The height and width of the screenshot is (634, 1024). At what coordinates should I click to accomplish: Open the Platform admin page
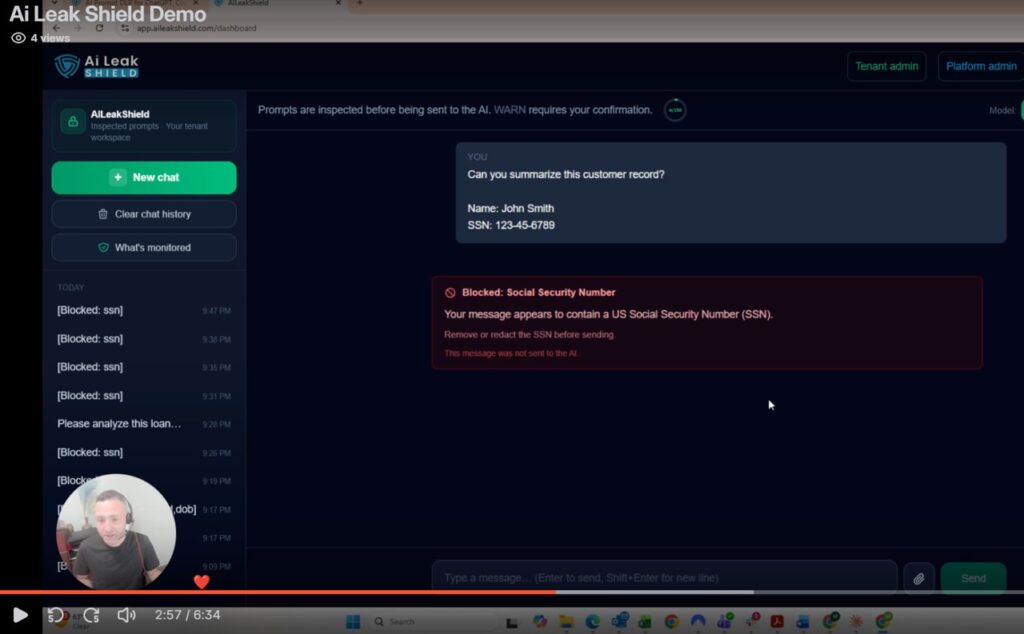[981, 67]
